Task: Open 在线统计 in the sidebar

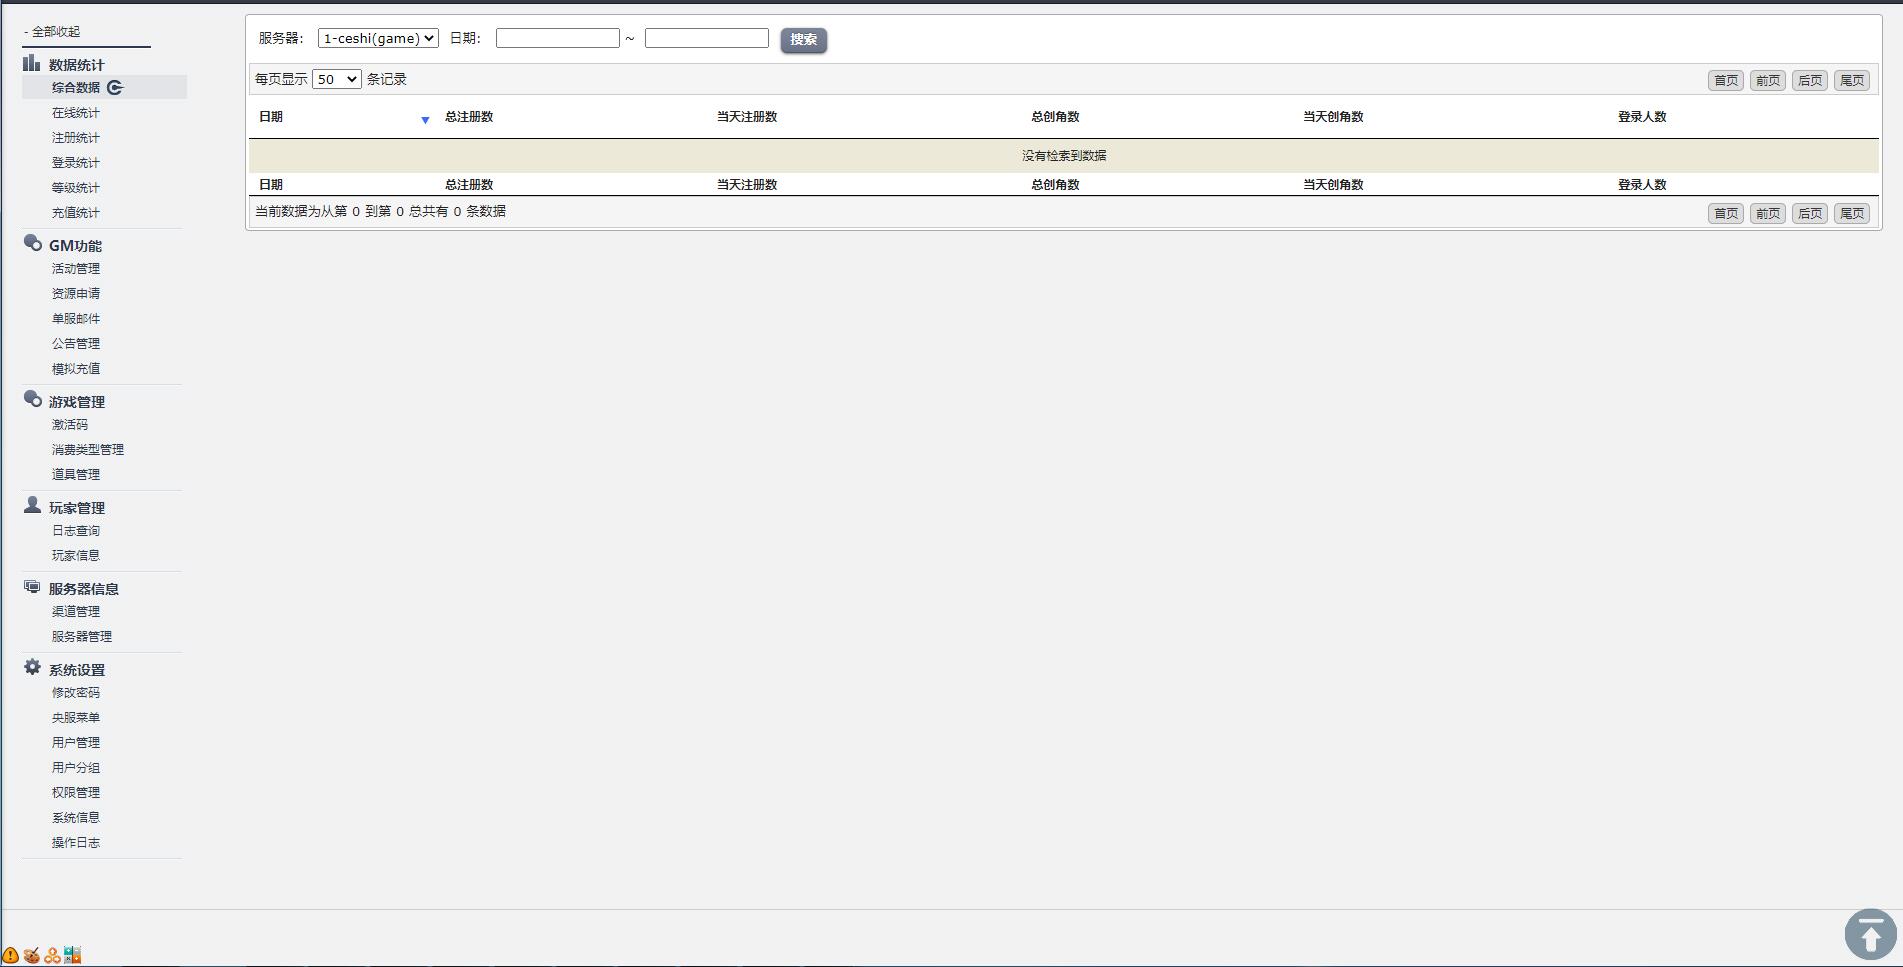Action: click(x=76, y=113)
